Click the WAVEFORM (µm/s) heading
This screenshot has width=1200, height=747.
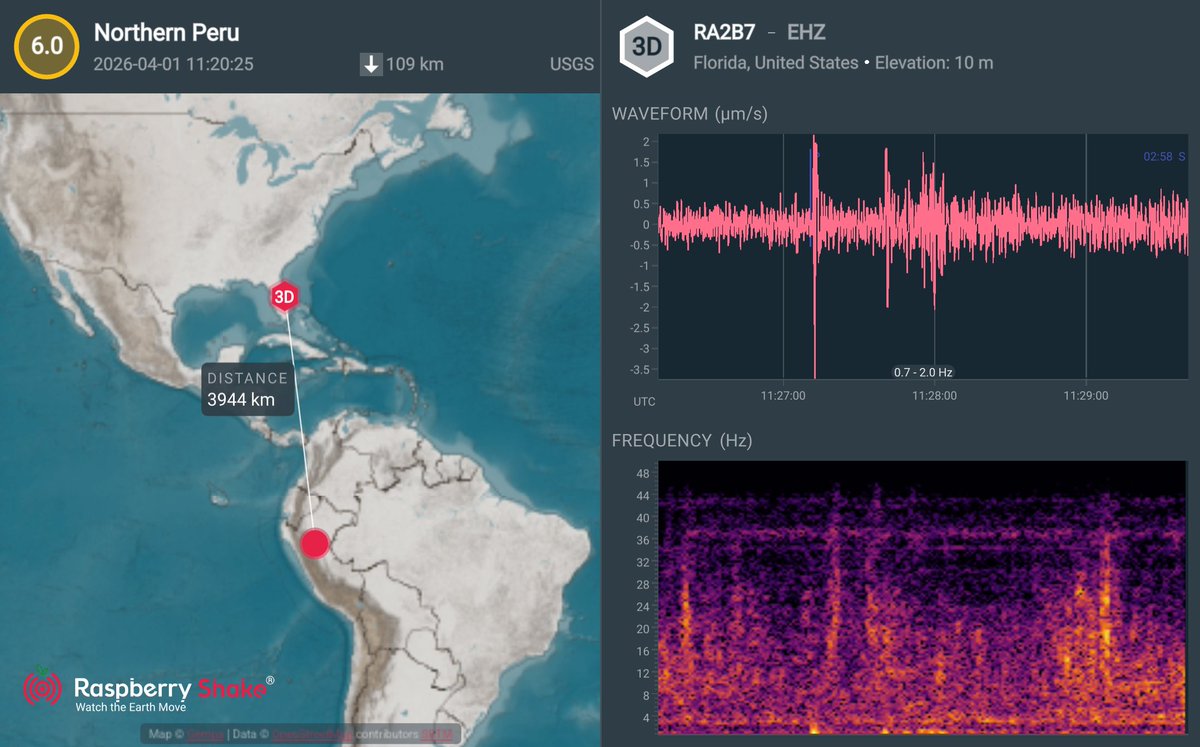pos(690,114)
